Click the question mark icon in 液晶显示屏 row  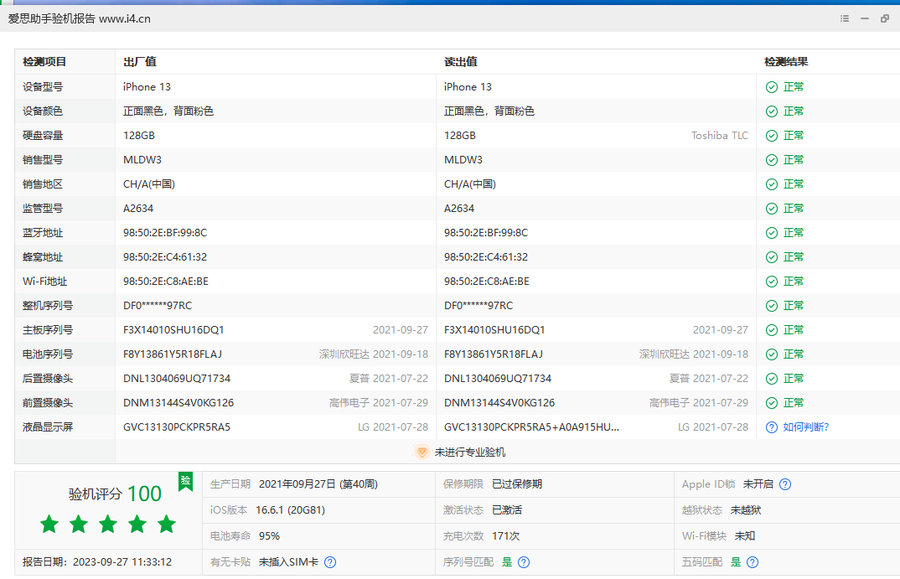[771, 427]
